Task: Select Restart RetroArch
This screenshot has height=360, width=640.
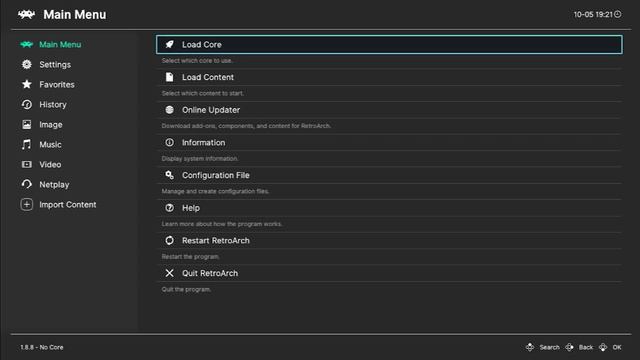Action: point(389,240)
